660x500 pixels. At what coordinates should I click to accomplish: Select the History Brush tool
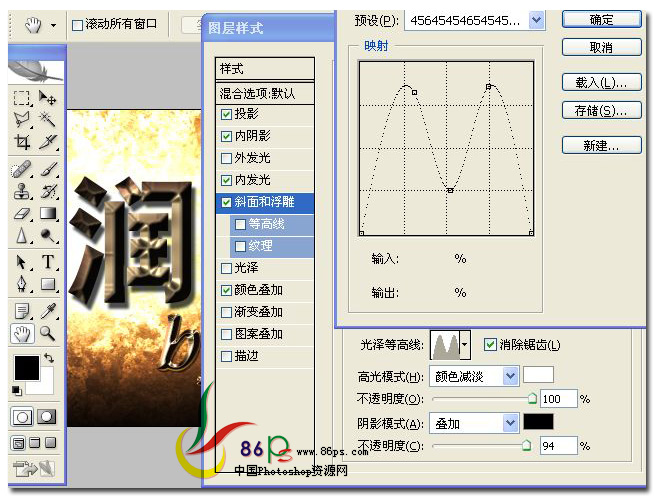pos(48,191)
